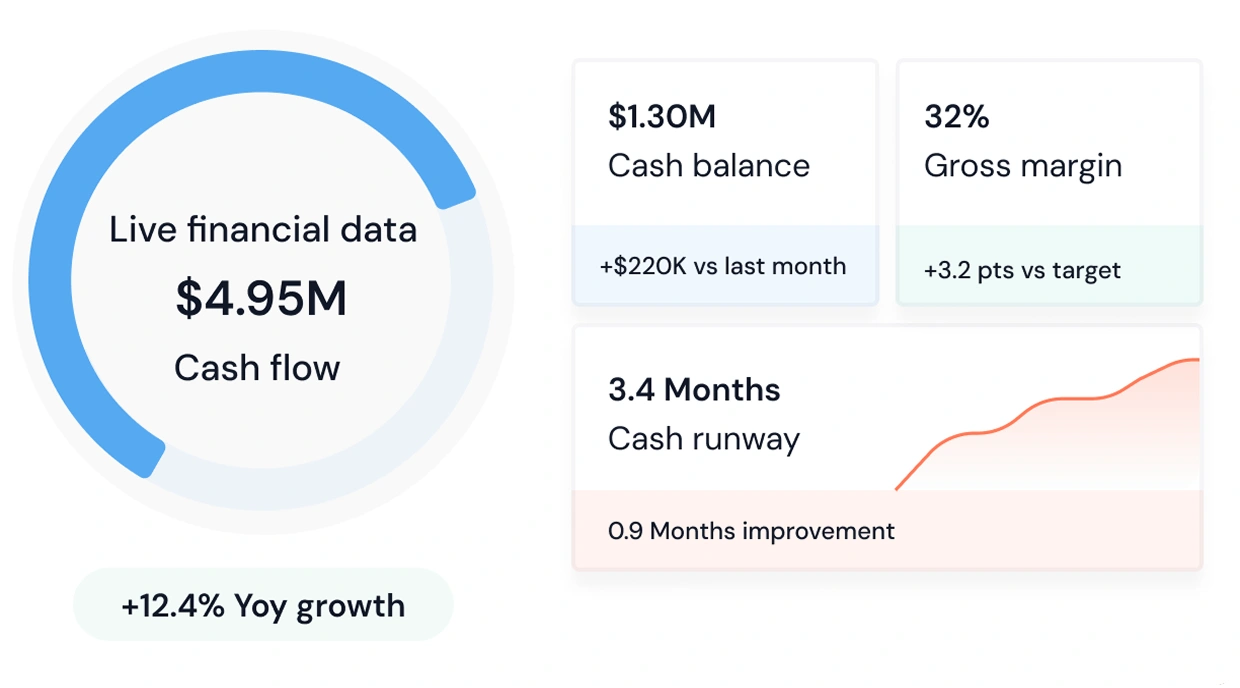
Task: Click the shaded area beneath the orange trend line
Action: click(x=1100, y=450)
